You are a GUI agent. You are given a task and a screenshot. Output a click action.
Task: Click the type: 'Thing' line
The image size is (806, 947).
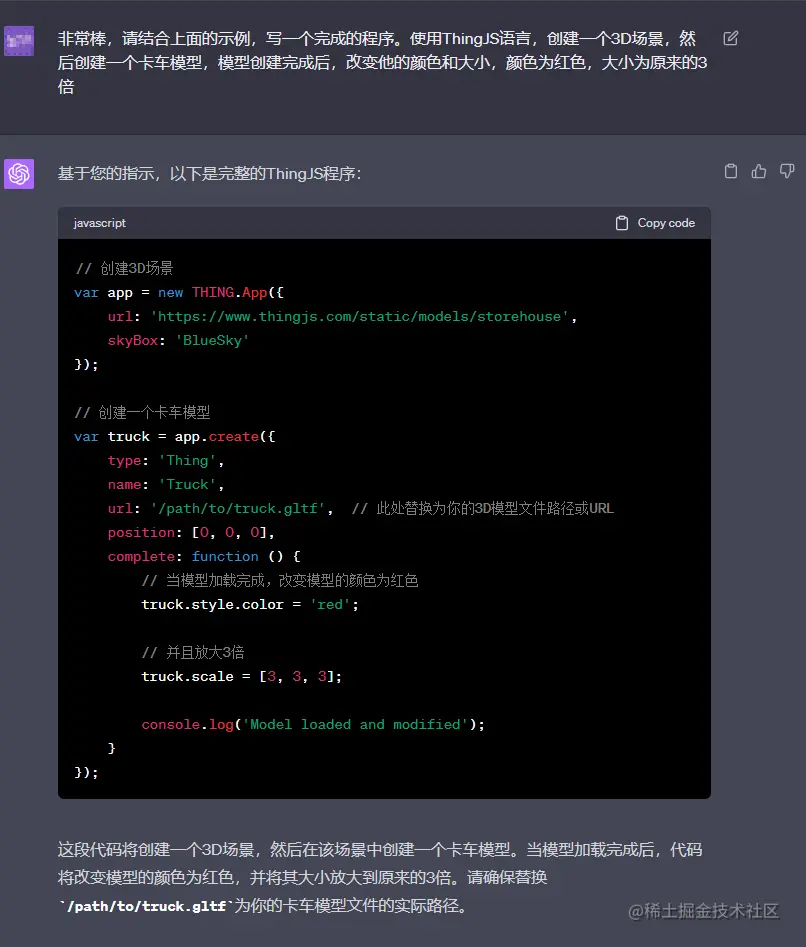point(166,461)
